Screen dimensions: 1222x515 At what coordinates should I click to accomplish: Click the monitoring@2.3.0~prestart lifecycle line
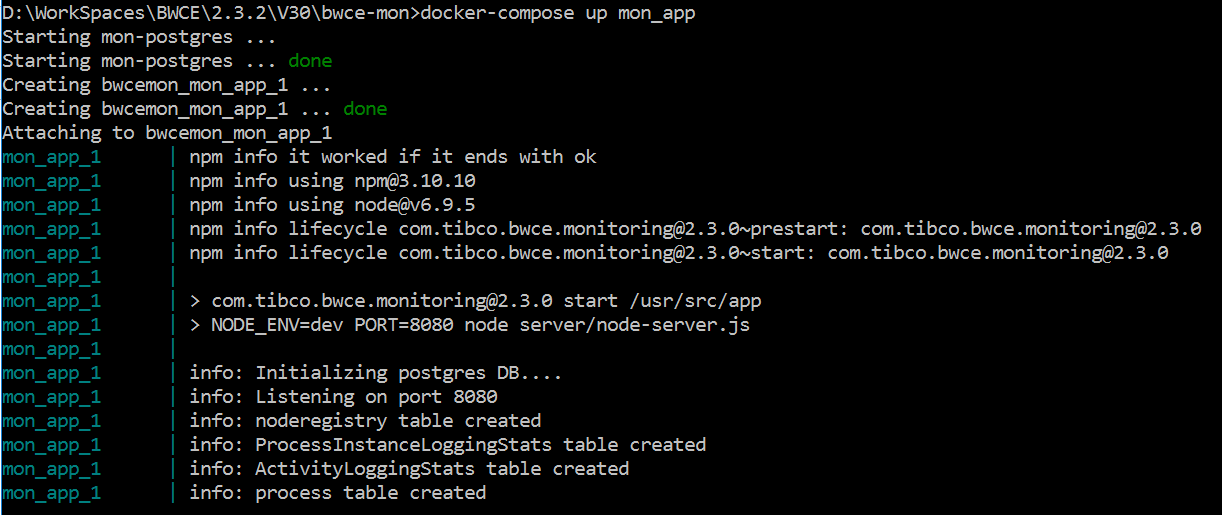coord(695,229)
